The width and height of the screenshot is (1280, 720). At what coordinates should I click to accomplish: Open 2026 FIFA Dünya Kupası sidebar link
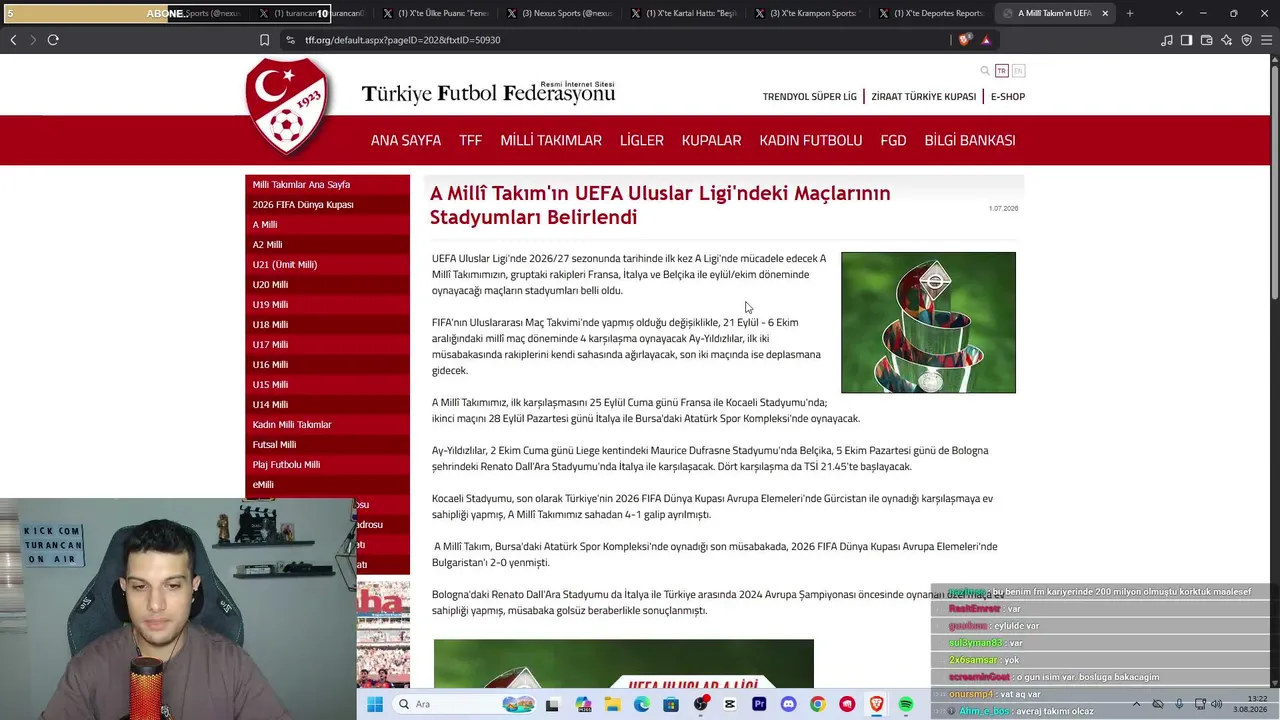click(327, 205)
